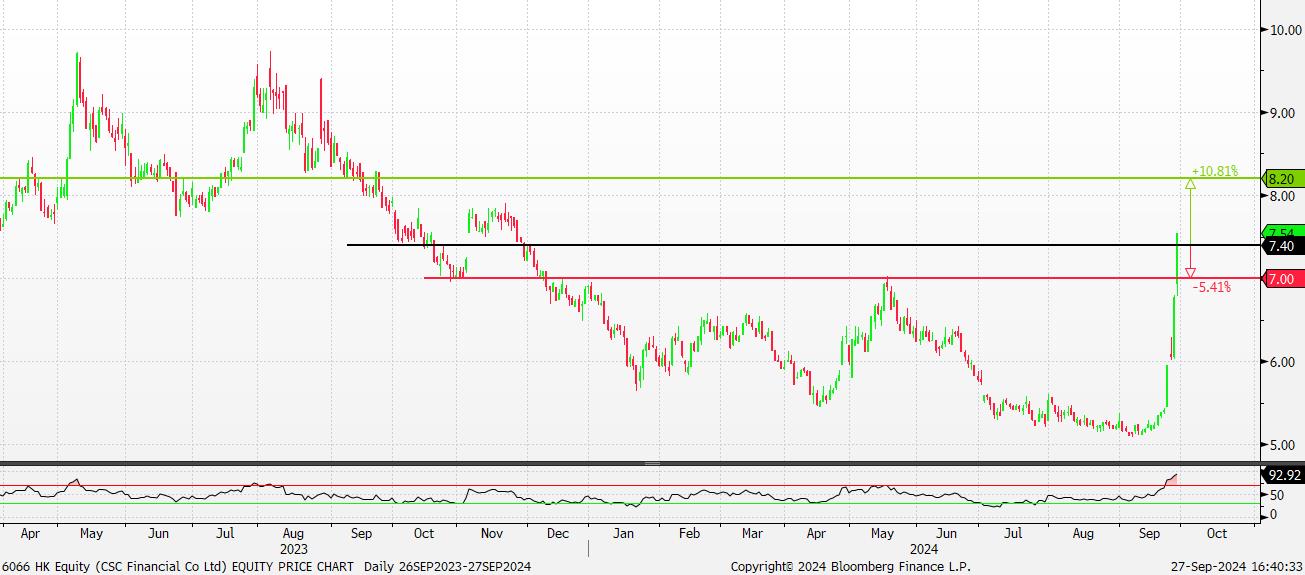Click the 10.00 label on the price axis

(1283, 30)
